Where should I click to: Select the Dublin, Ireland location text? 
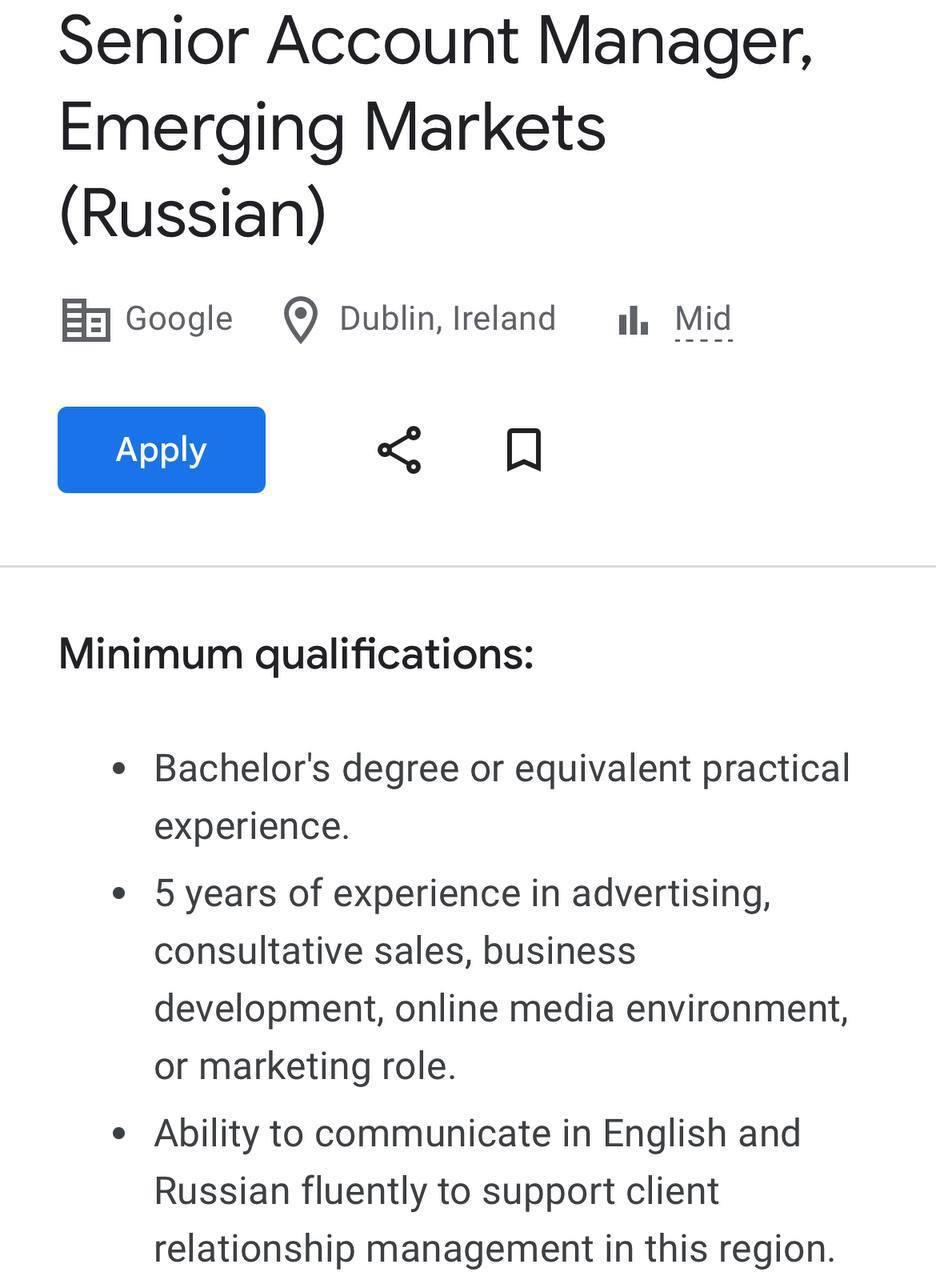[447, 318]
